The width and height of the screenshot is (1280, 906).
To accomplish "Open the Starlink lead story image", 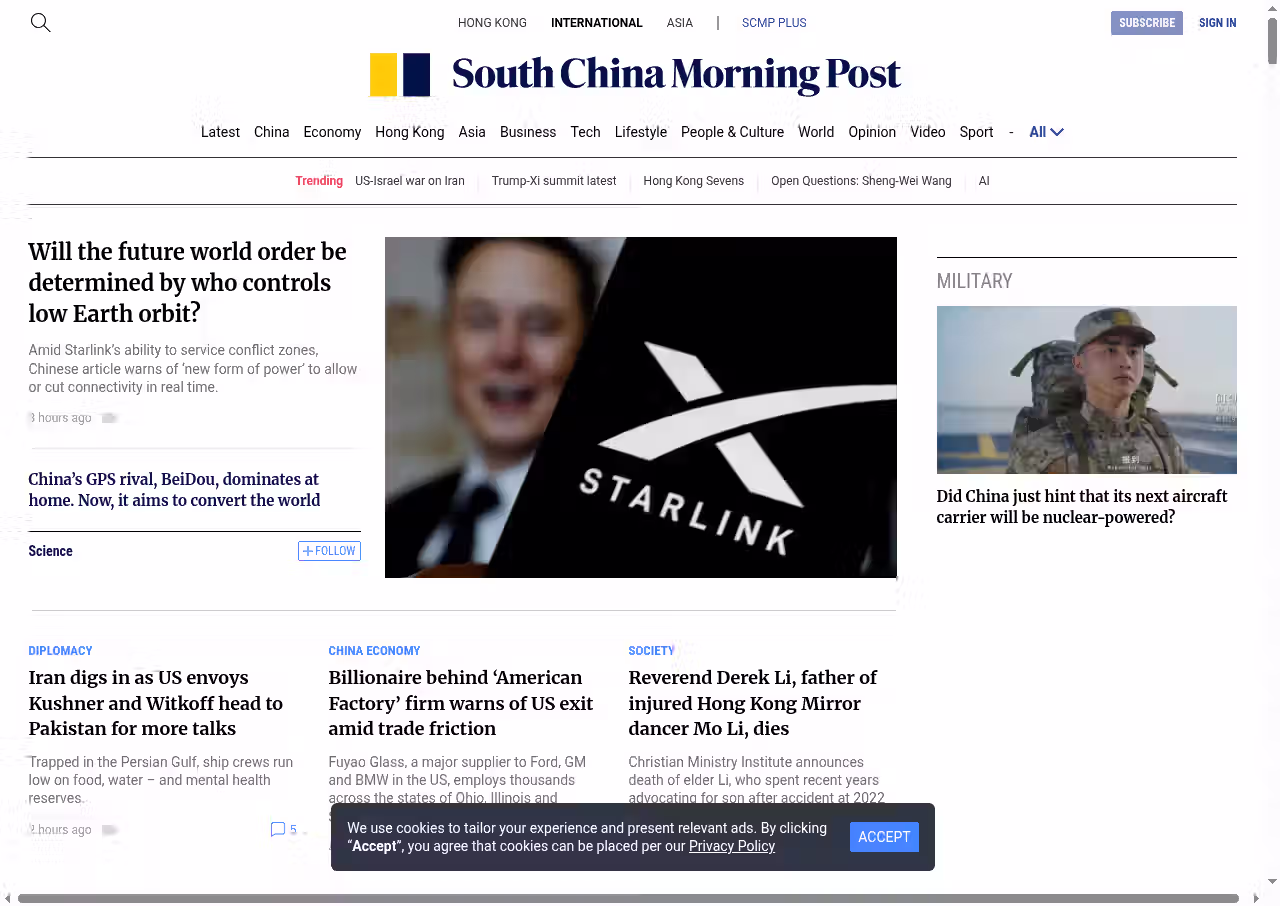I will coord(640,407).
